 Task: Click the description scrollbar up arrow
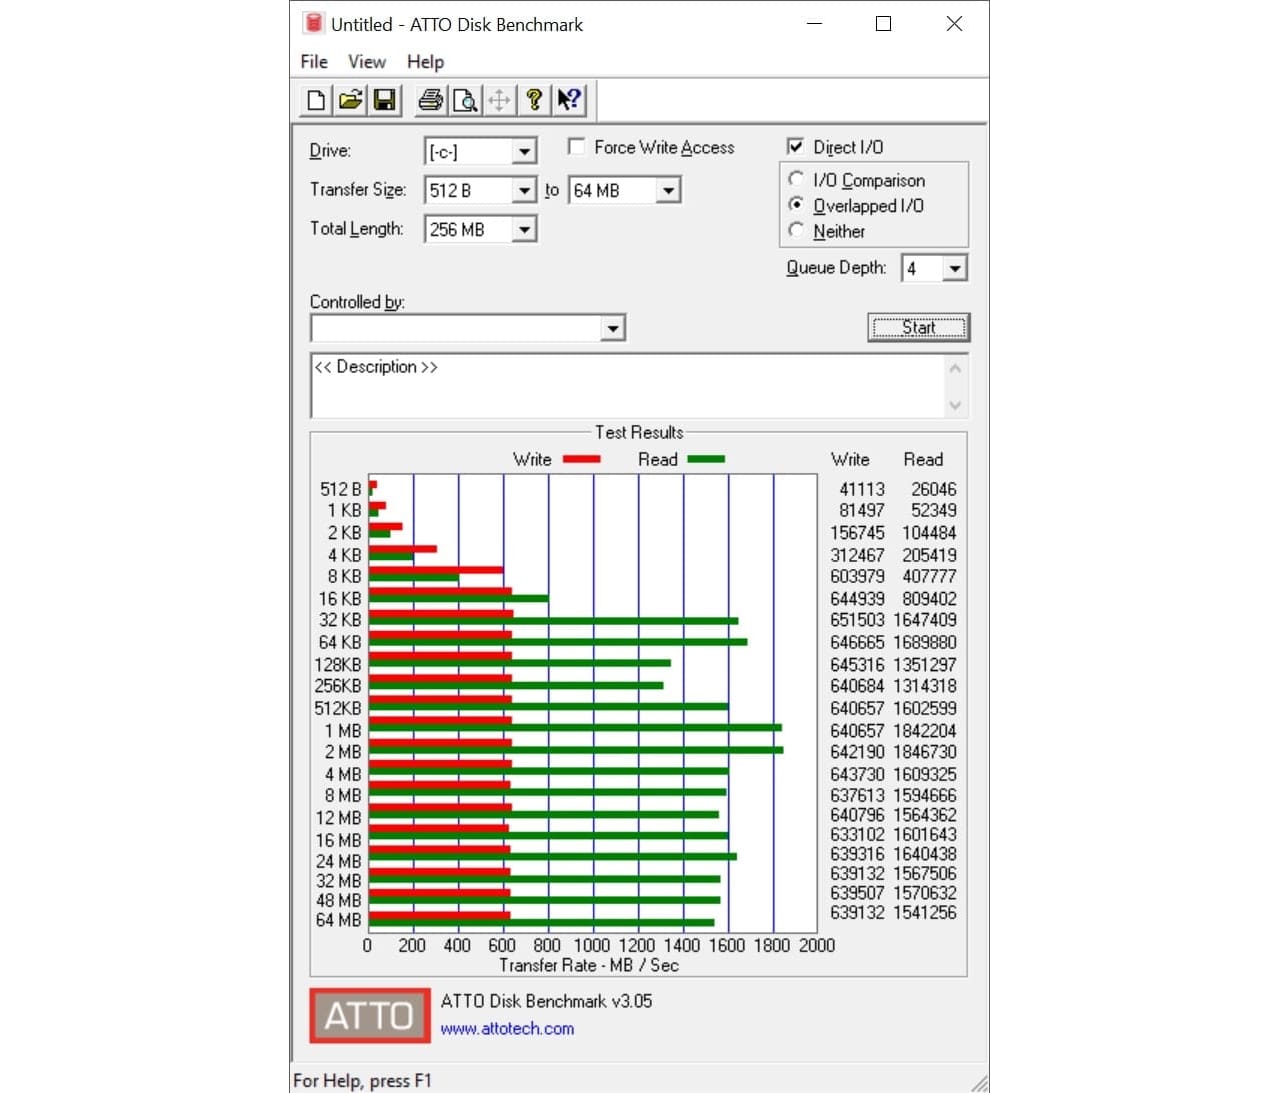coord(955,368)
